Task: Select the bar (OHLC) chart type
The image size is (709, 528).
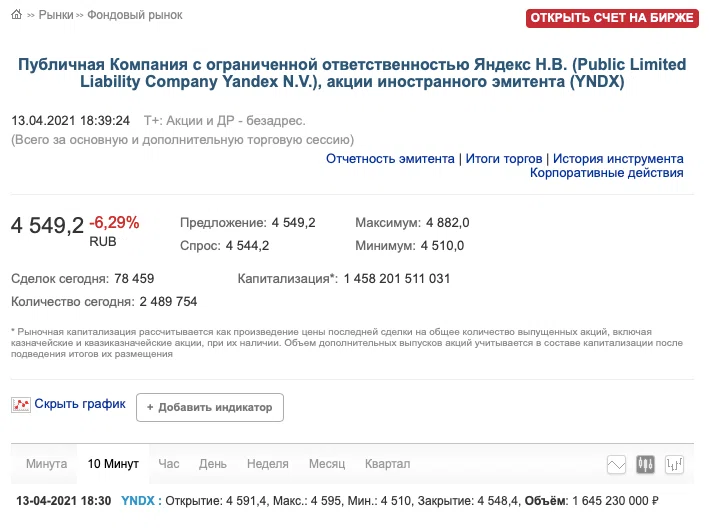Action: (x=675, y=465)
